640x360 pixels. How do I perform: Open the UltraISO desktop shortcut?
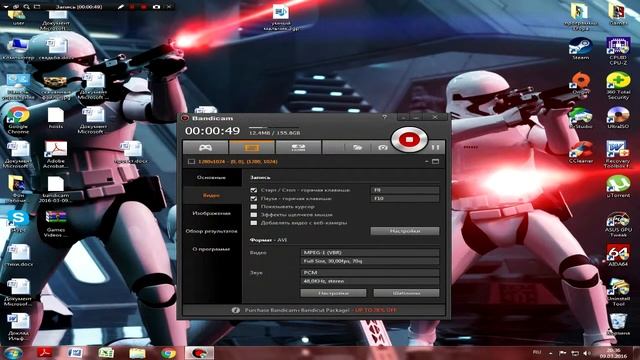(618, 118)
